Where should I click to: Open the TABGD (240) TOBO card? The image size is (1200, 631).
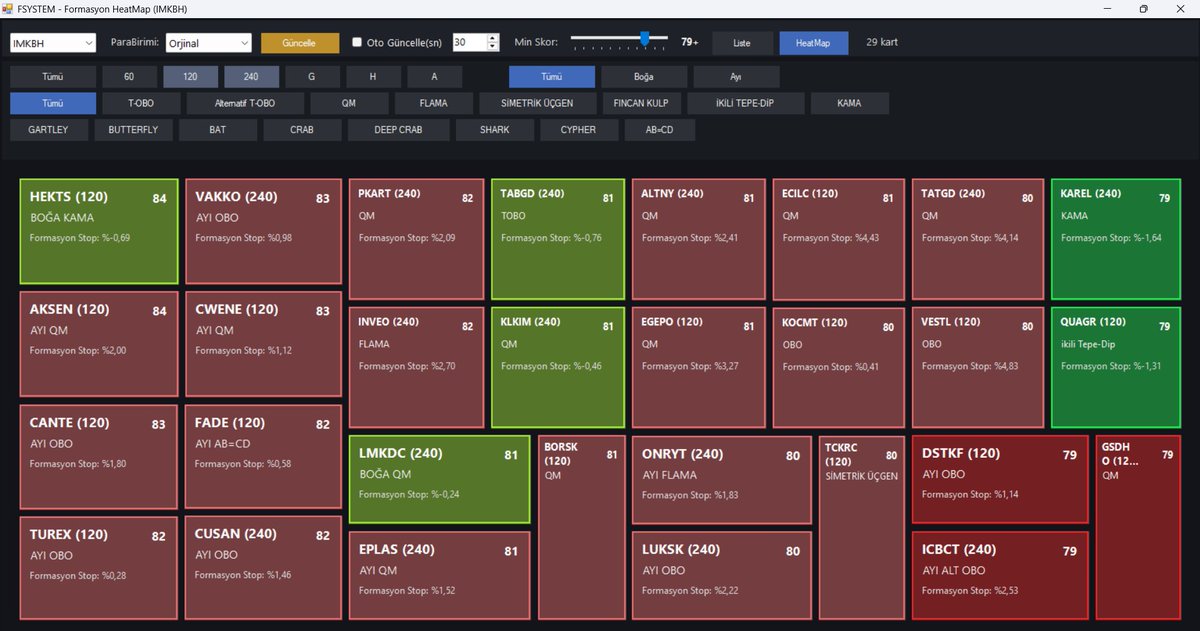point(558,240)
